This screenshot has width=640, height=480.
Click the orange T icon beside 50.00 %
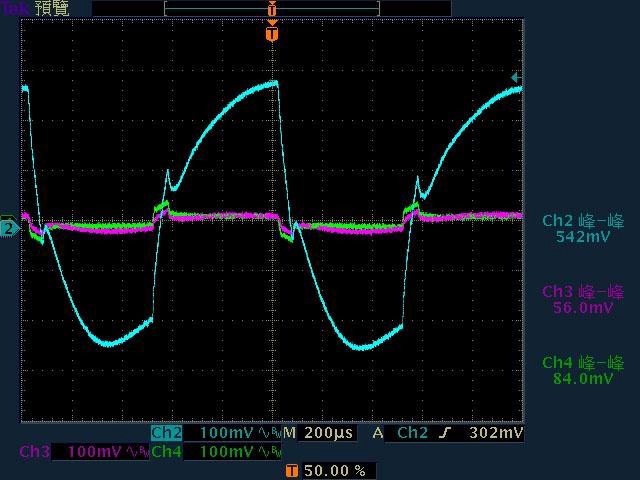pyautogui.click(x=291, y=470)
